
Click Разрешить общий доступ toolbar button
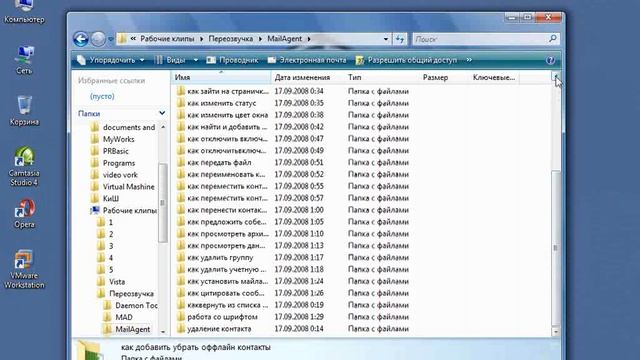click(x=406, y=60)
